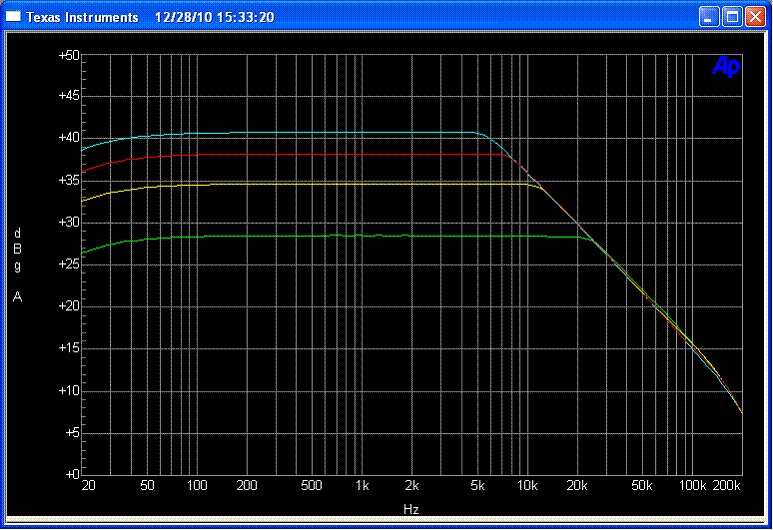Viewport: 773px width, 530px height.
Task: Click the +45 label on the Y axis
Action: pos(69,95)
